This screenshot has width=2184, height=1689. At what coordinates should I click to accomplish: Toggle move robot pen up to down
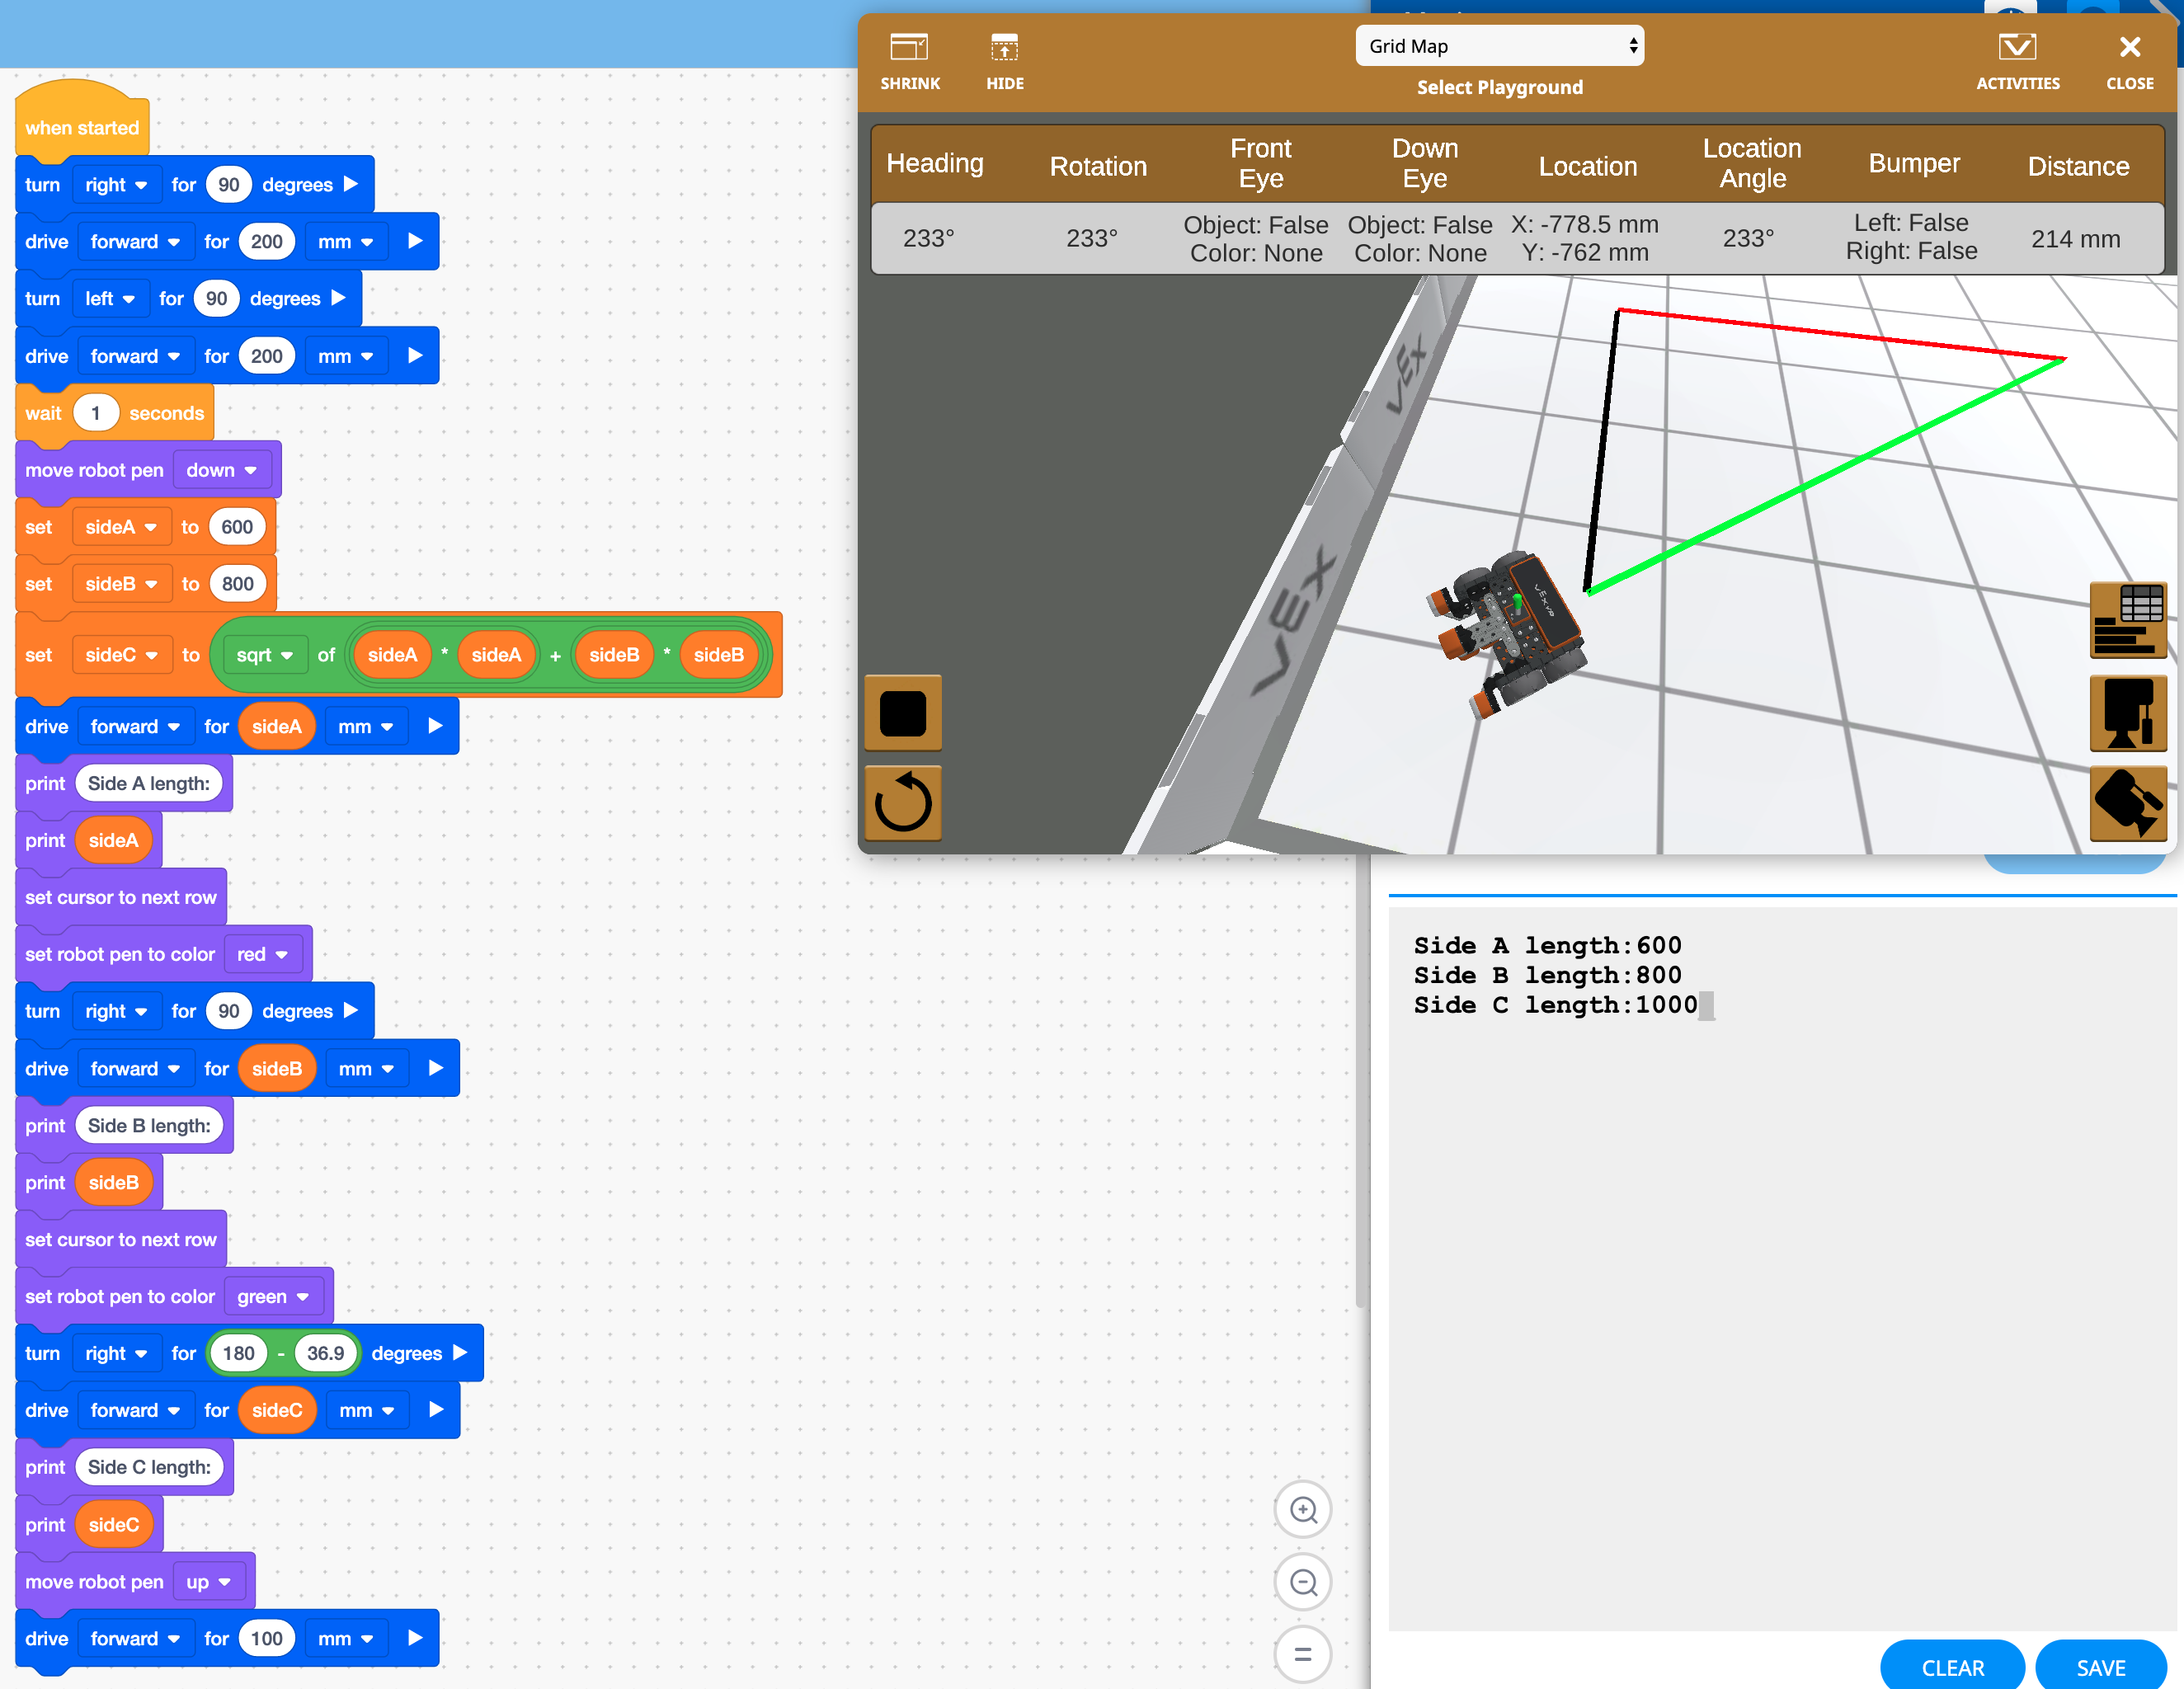pos(209,1581)
